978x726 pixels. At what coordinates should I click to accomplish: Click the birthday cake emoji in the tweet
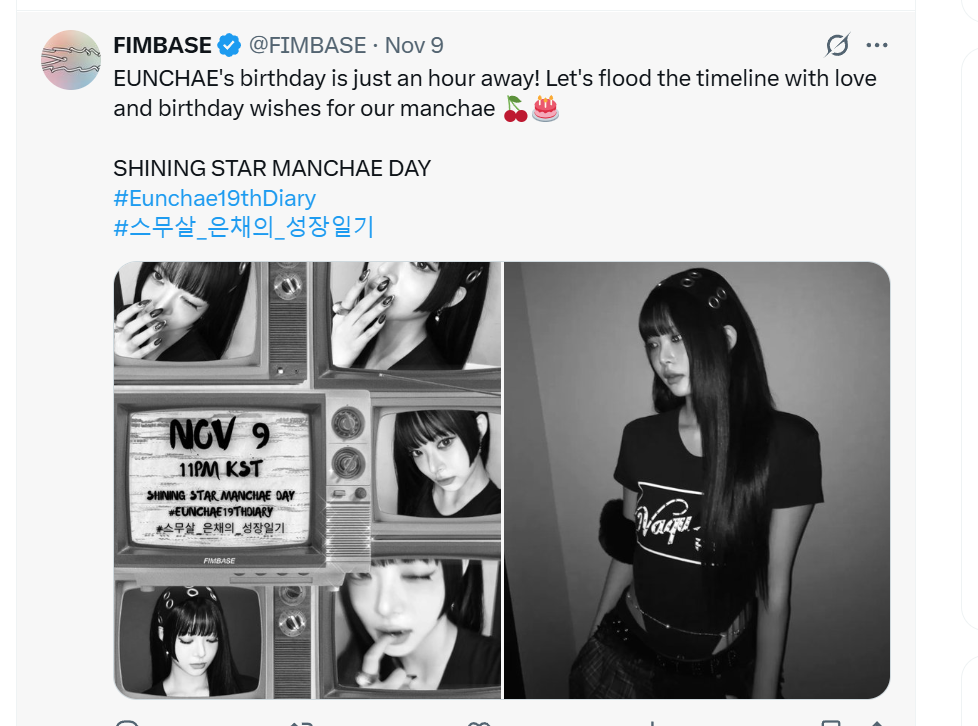click(545, 109)
